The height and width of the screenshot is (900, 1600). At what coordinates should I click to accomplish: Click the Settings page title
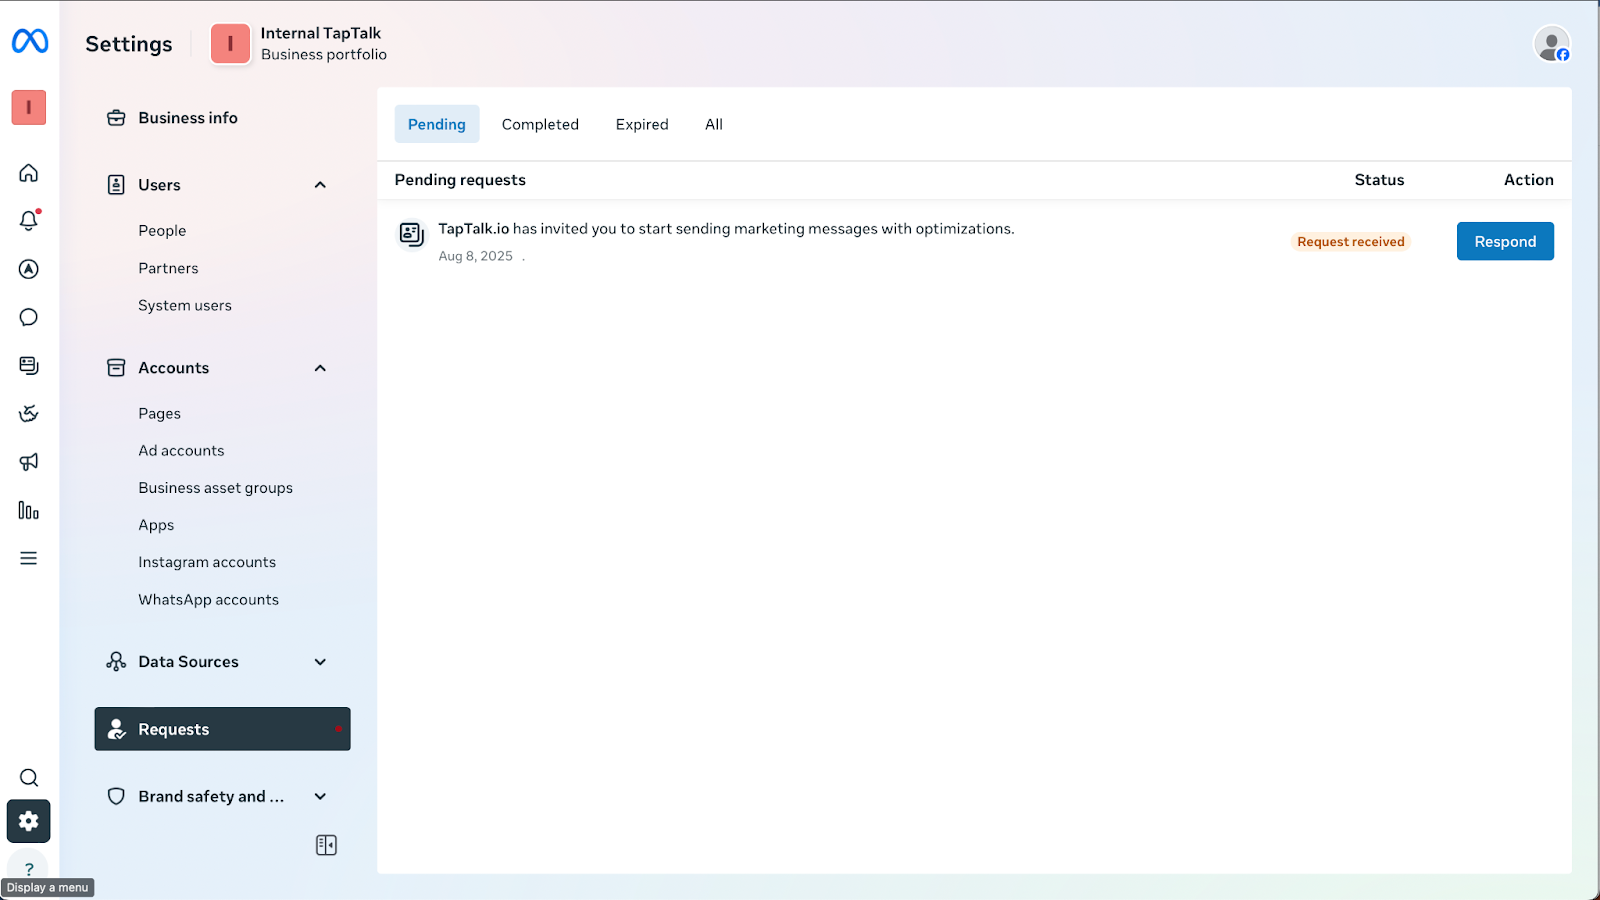pyautogui.click(x=129, y=44)
